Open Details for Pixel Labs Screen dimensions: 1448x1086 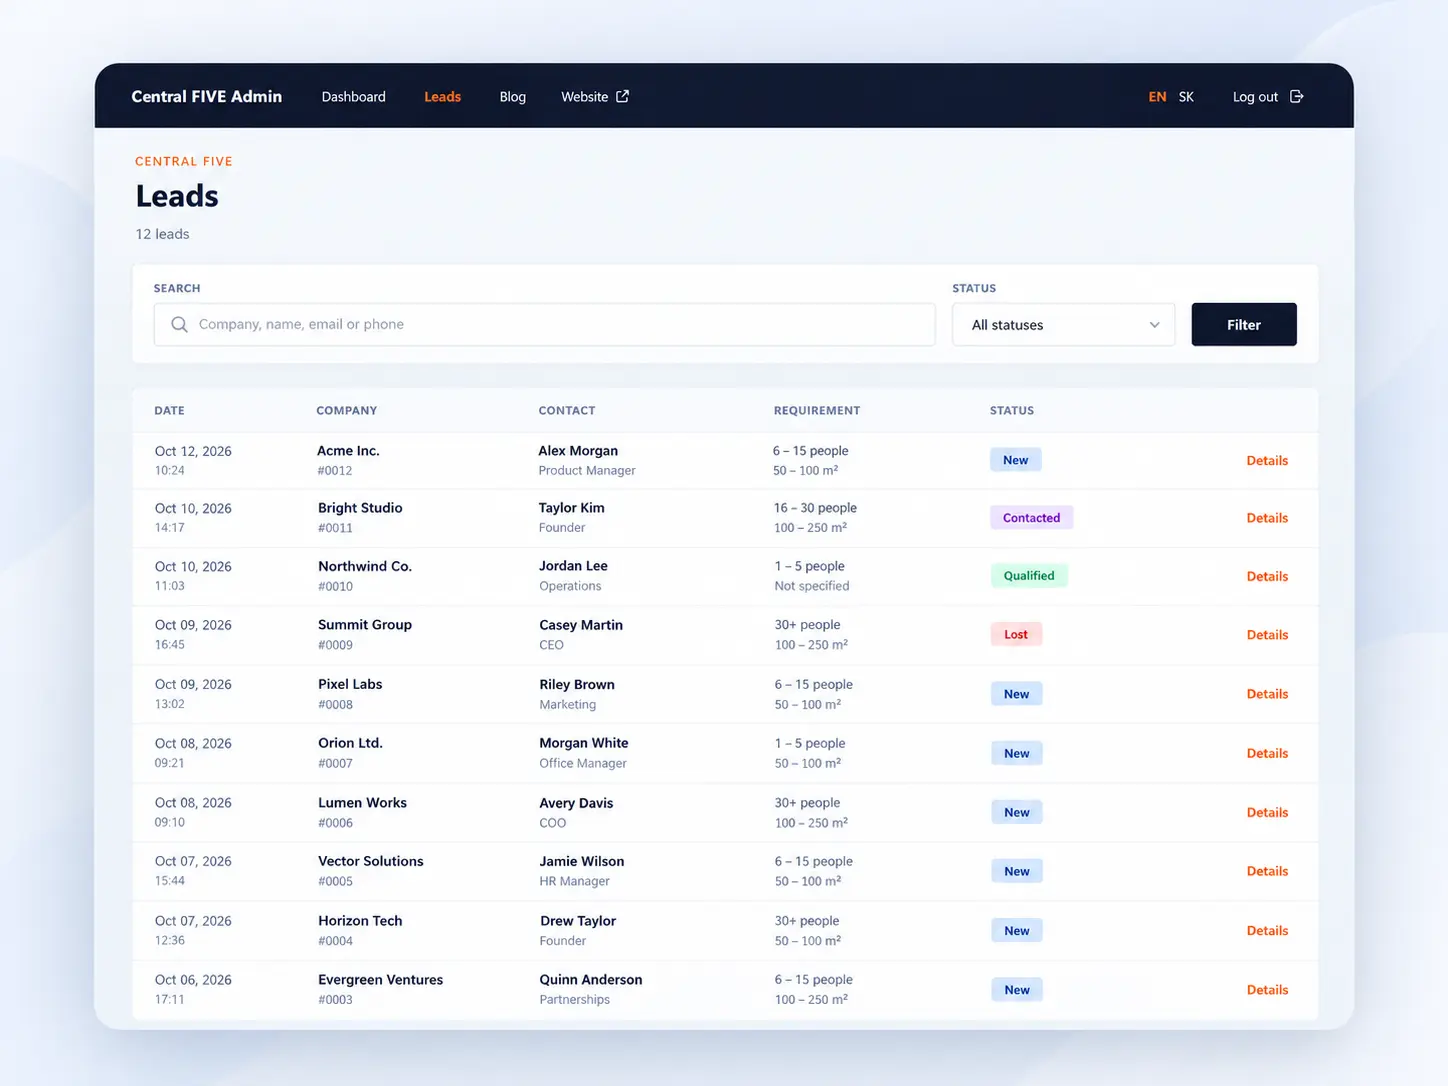pyautogui.click(x=1267, y=694)
